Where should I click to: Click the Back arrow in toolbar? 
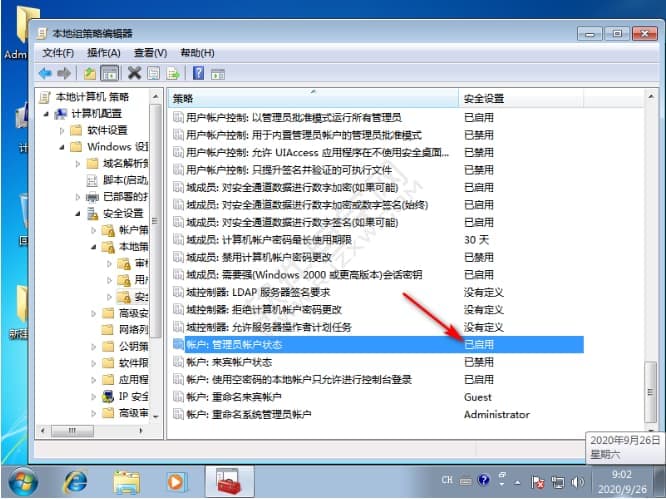45,73
